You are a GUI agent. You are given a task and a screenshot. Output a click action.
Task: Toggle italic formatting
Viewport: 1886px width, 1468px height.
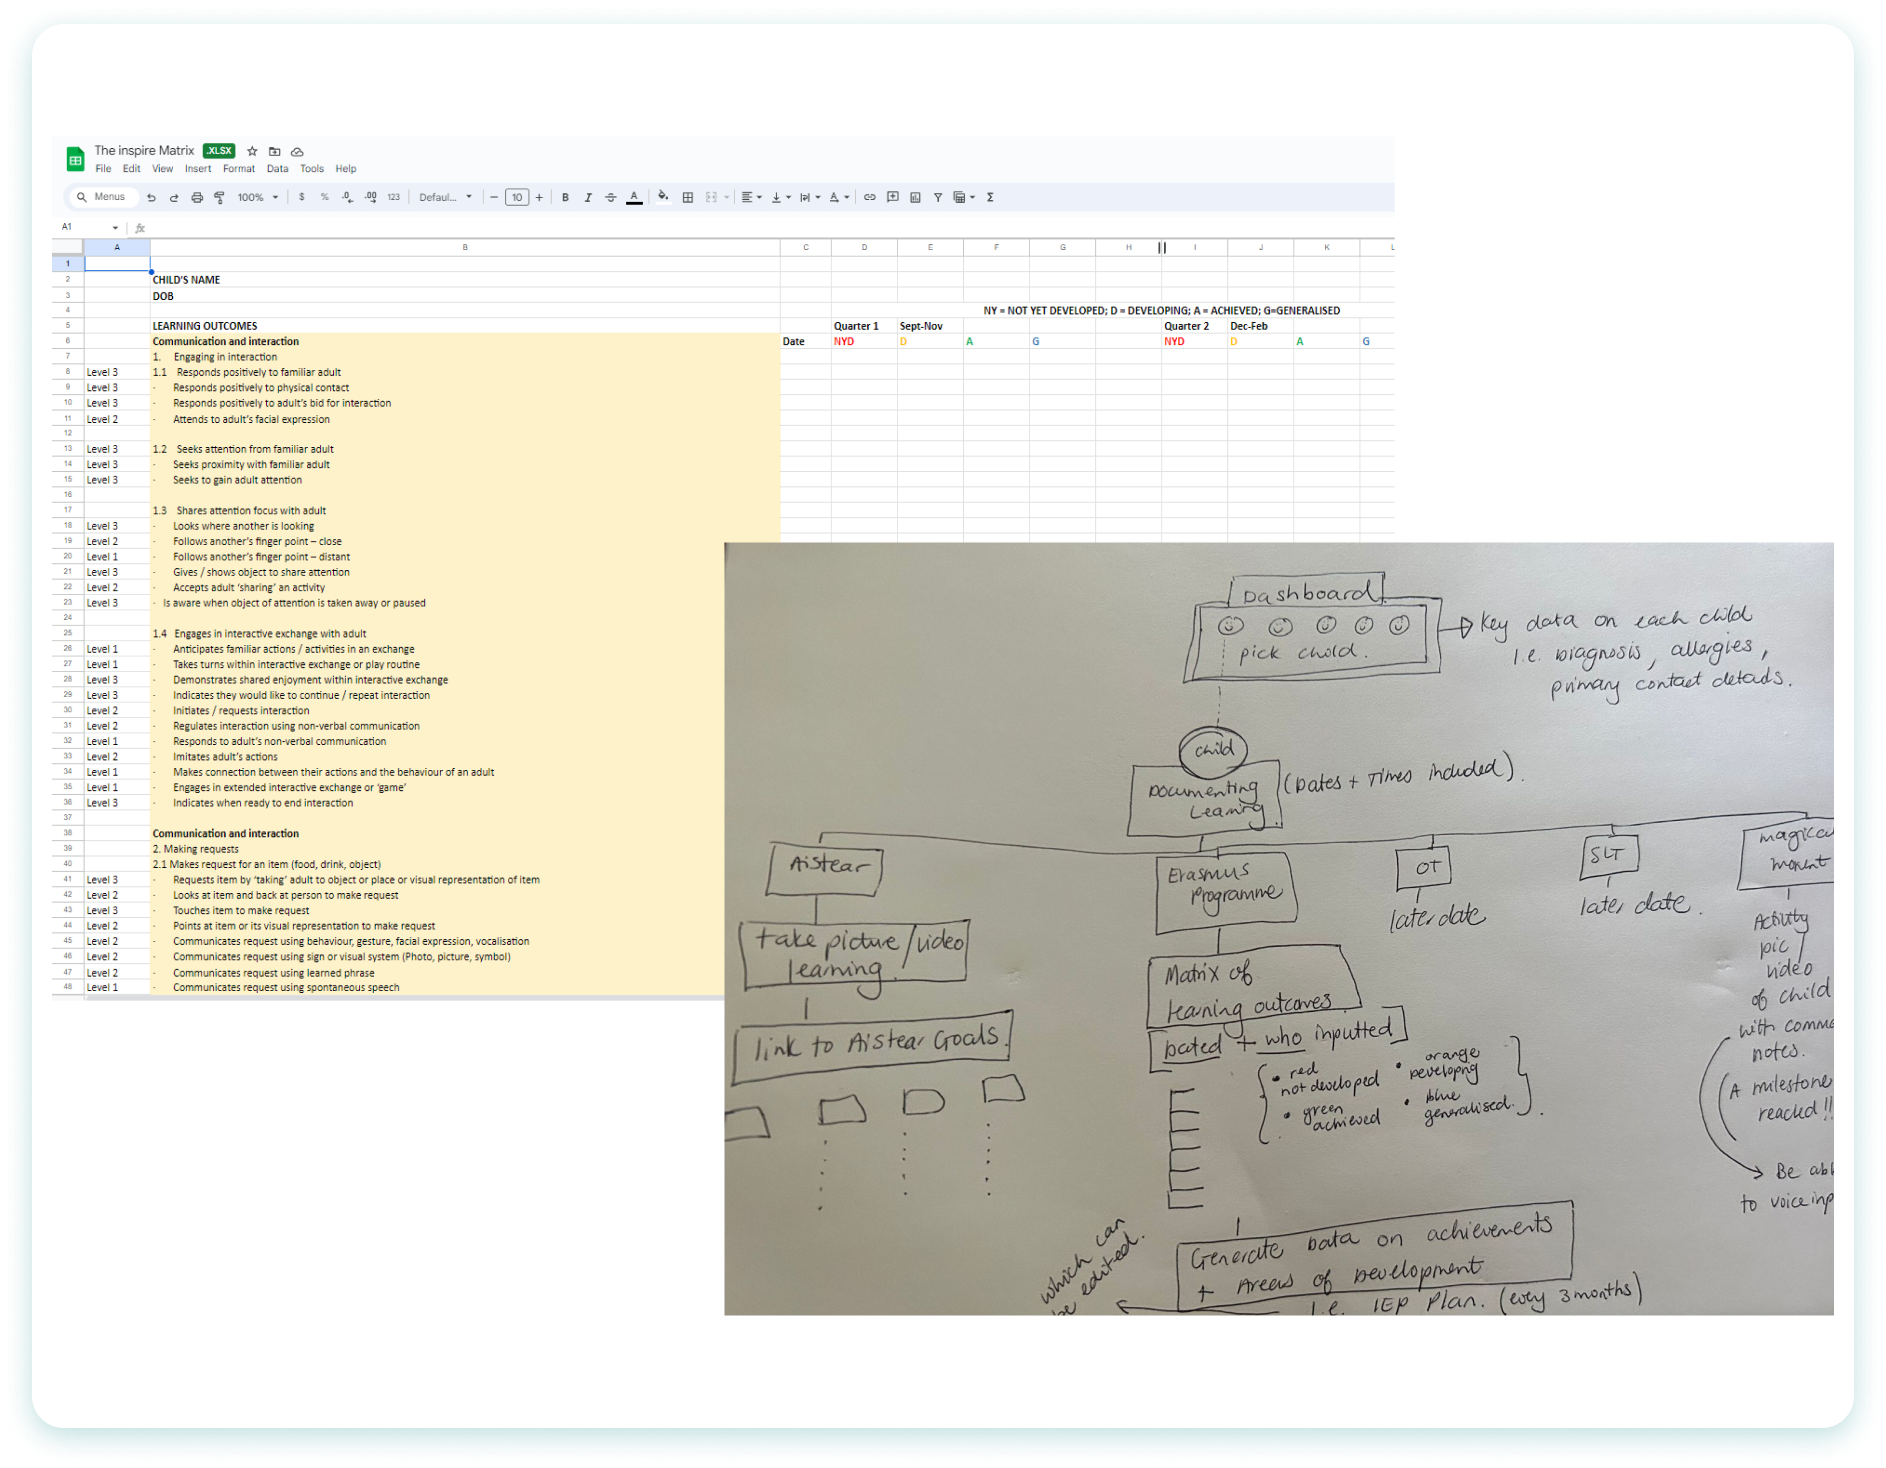(588, 198)
